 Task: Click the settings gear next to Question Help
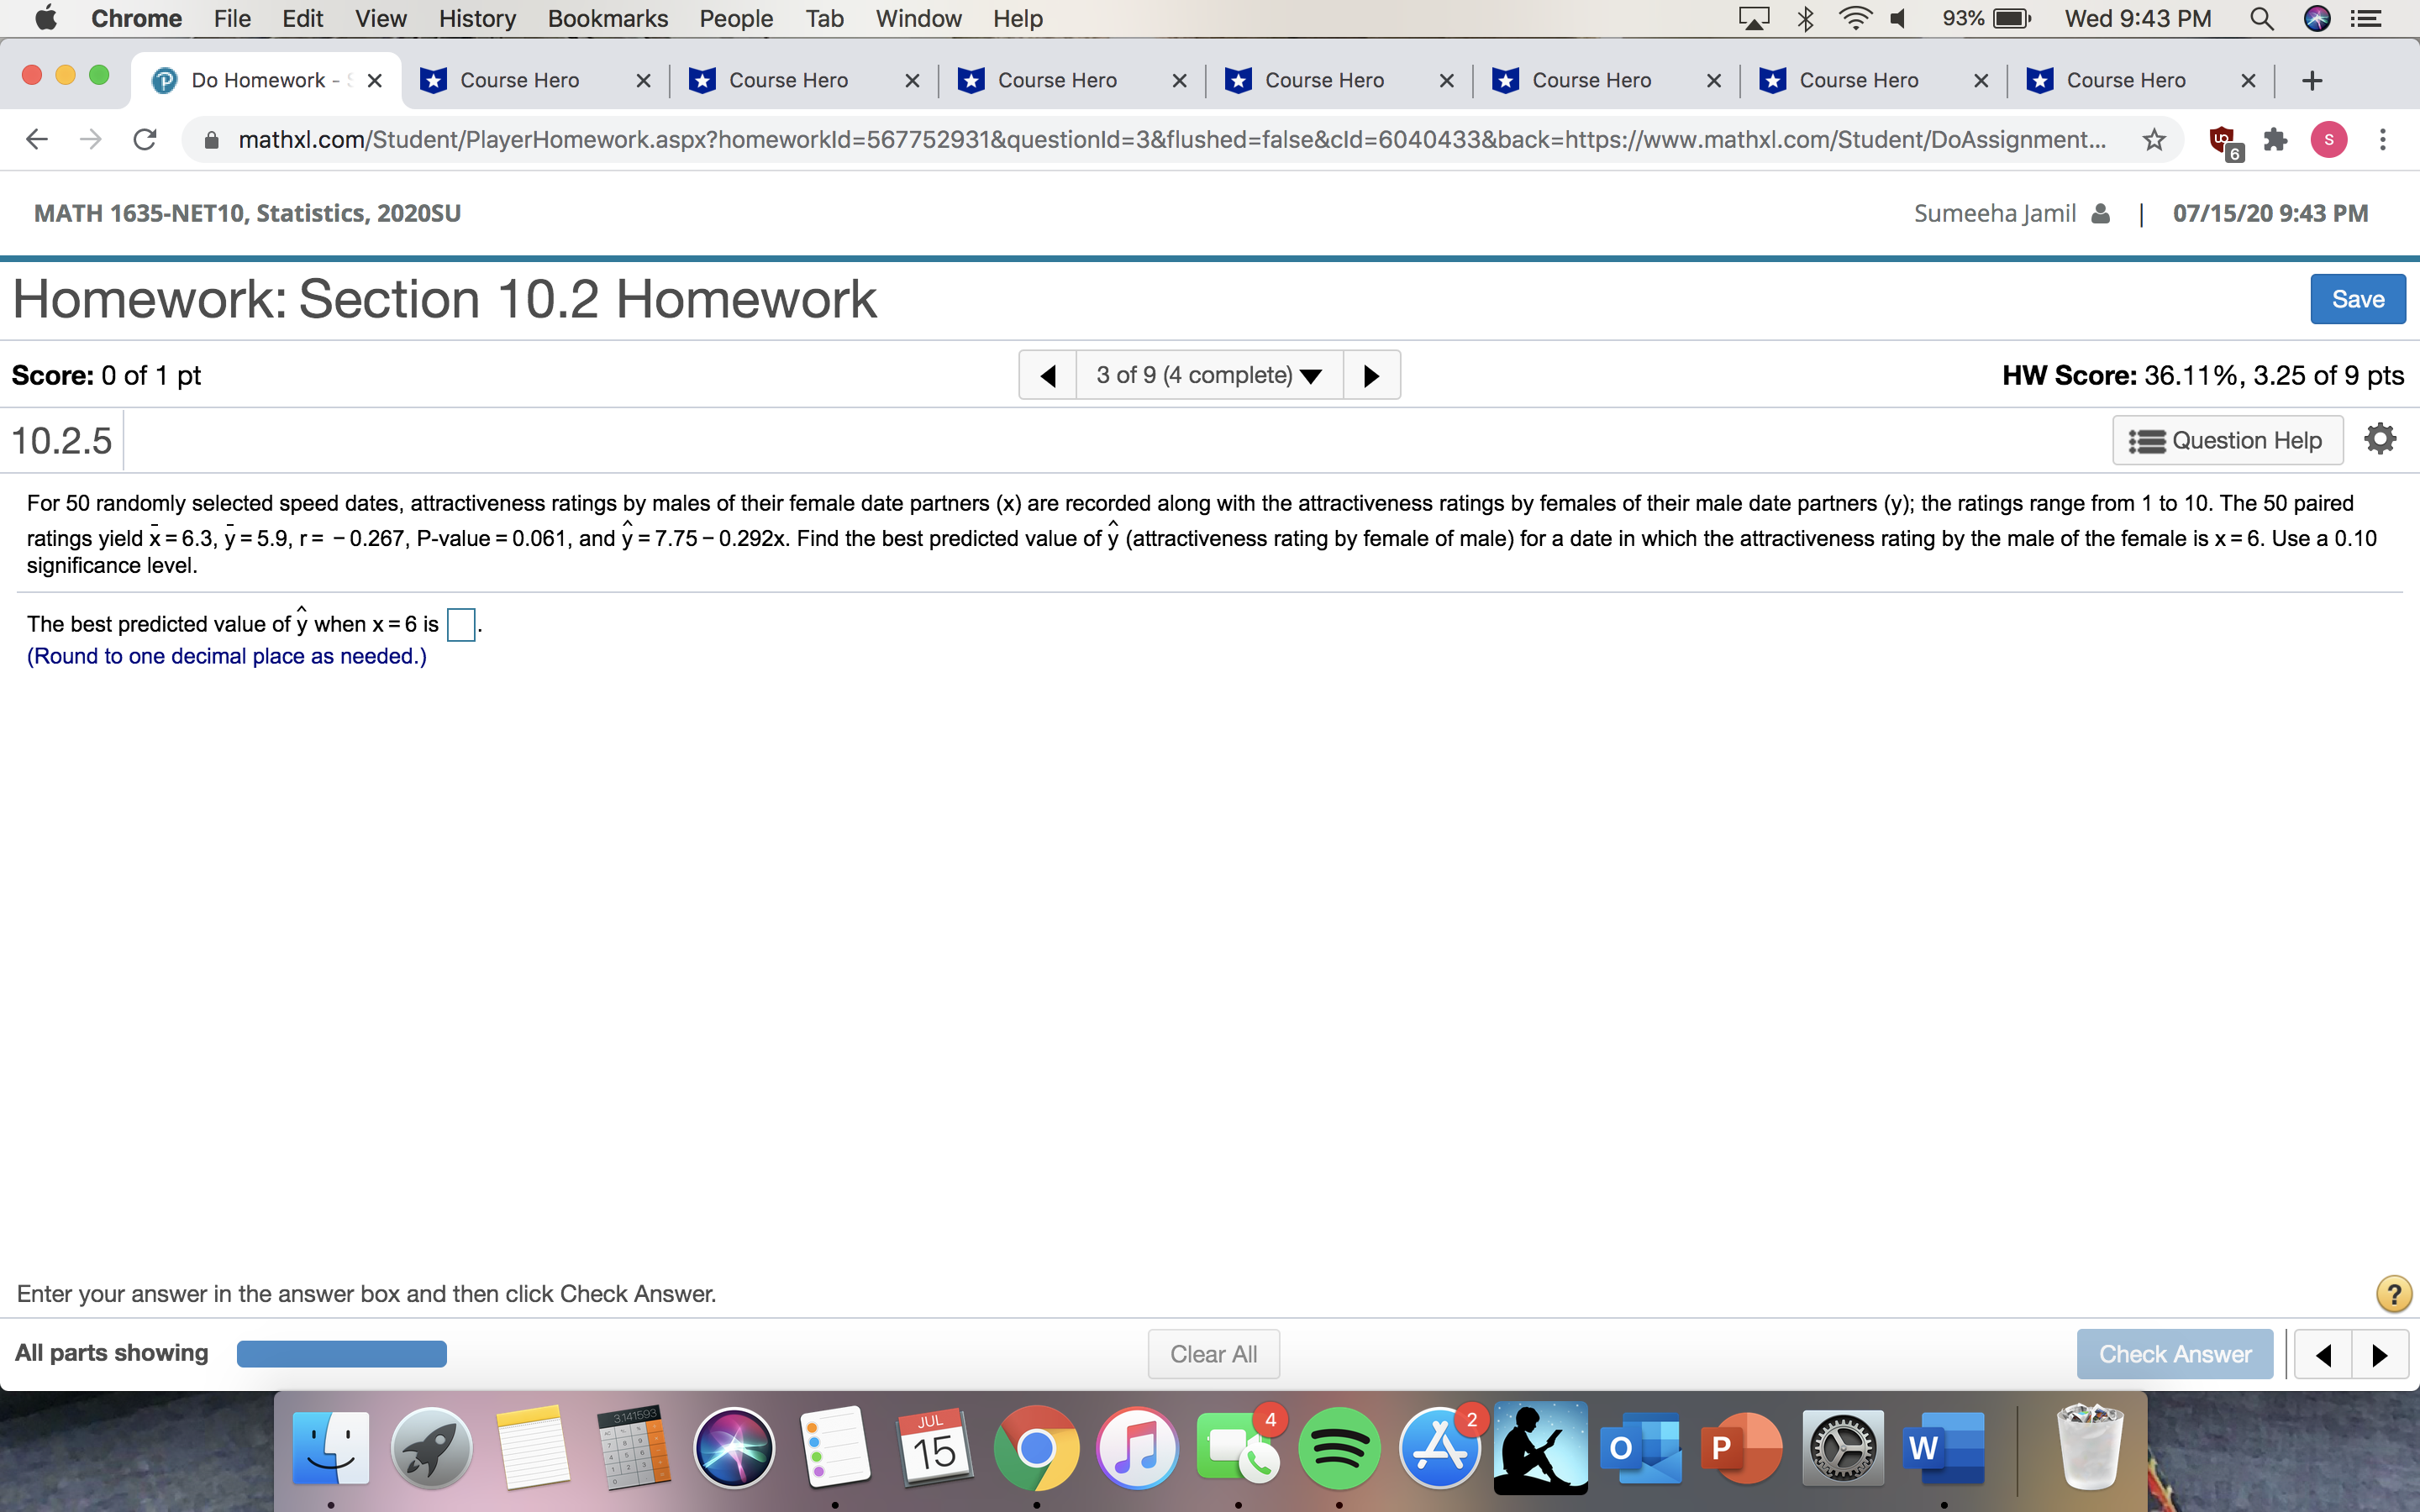tap(2379, 438)
